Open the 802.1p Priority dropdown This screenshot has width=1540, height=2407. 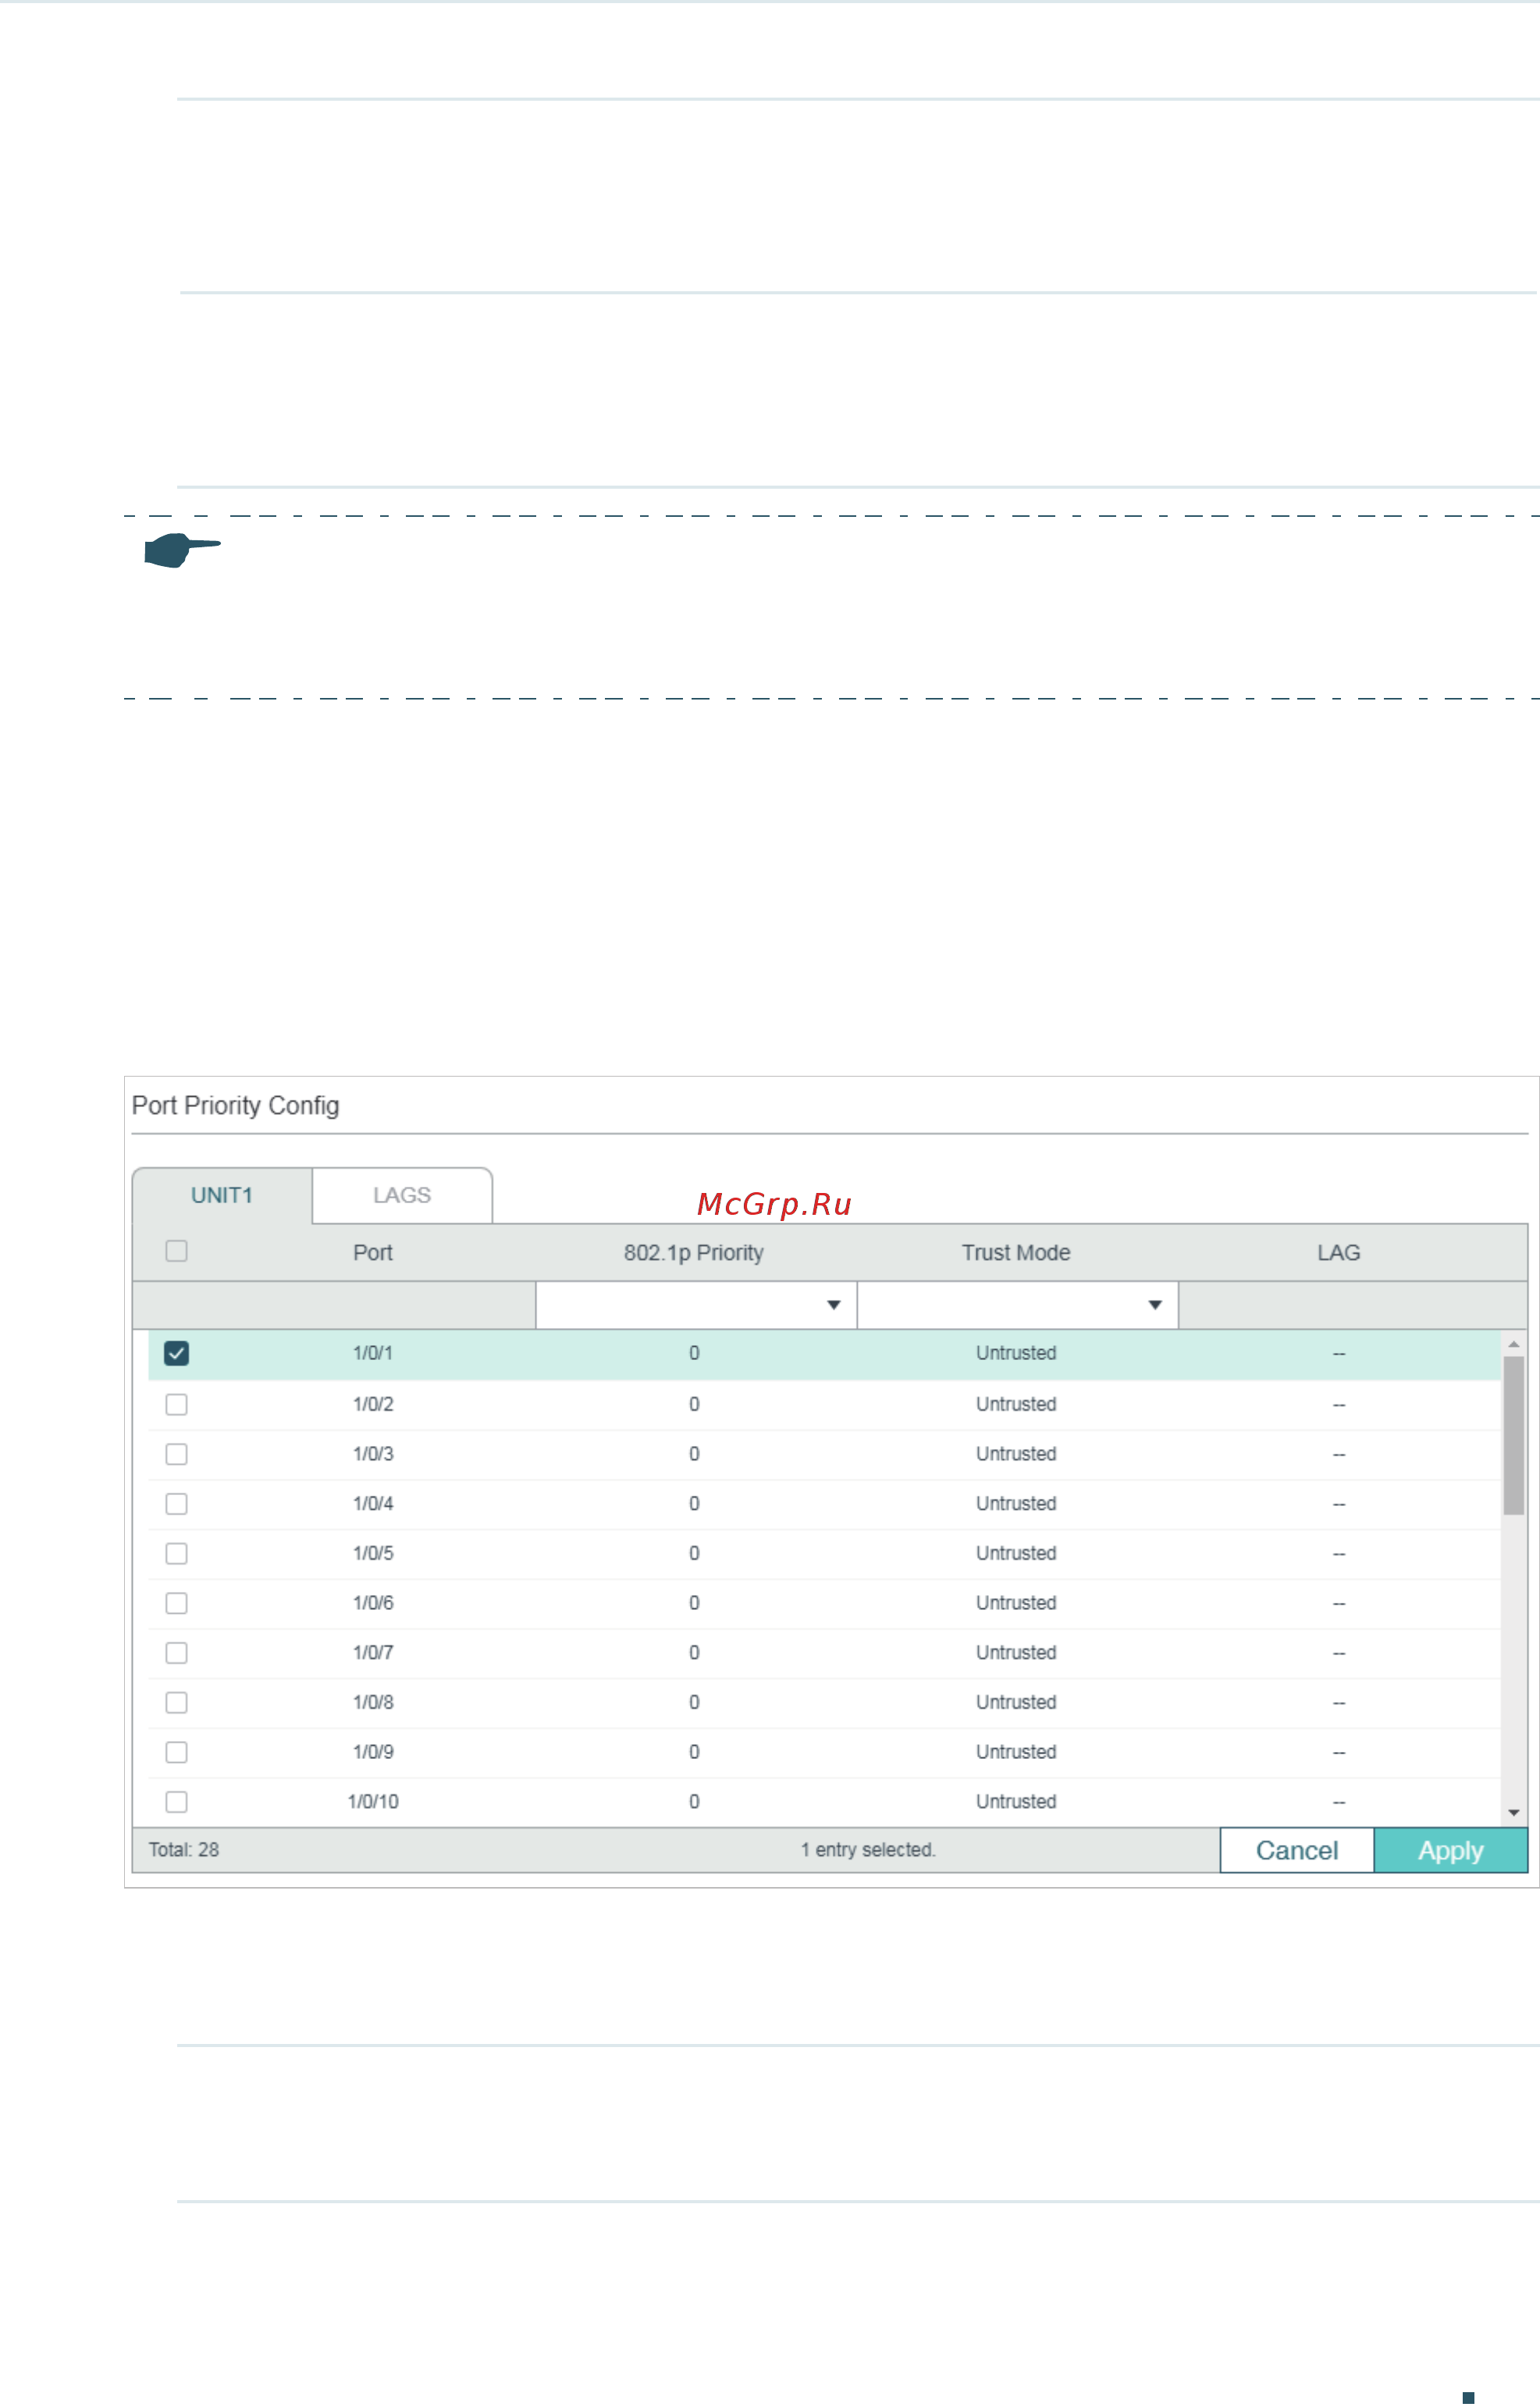[696, 1305]
